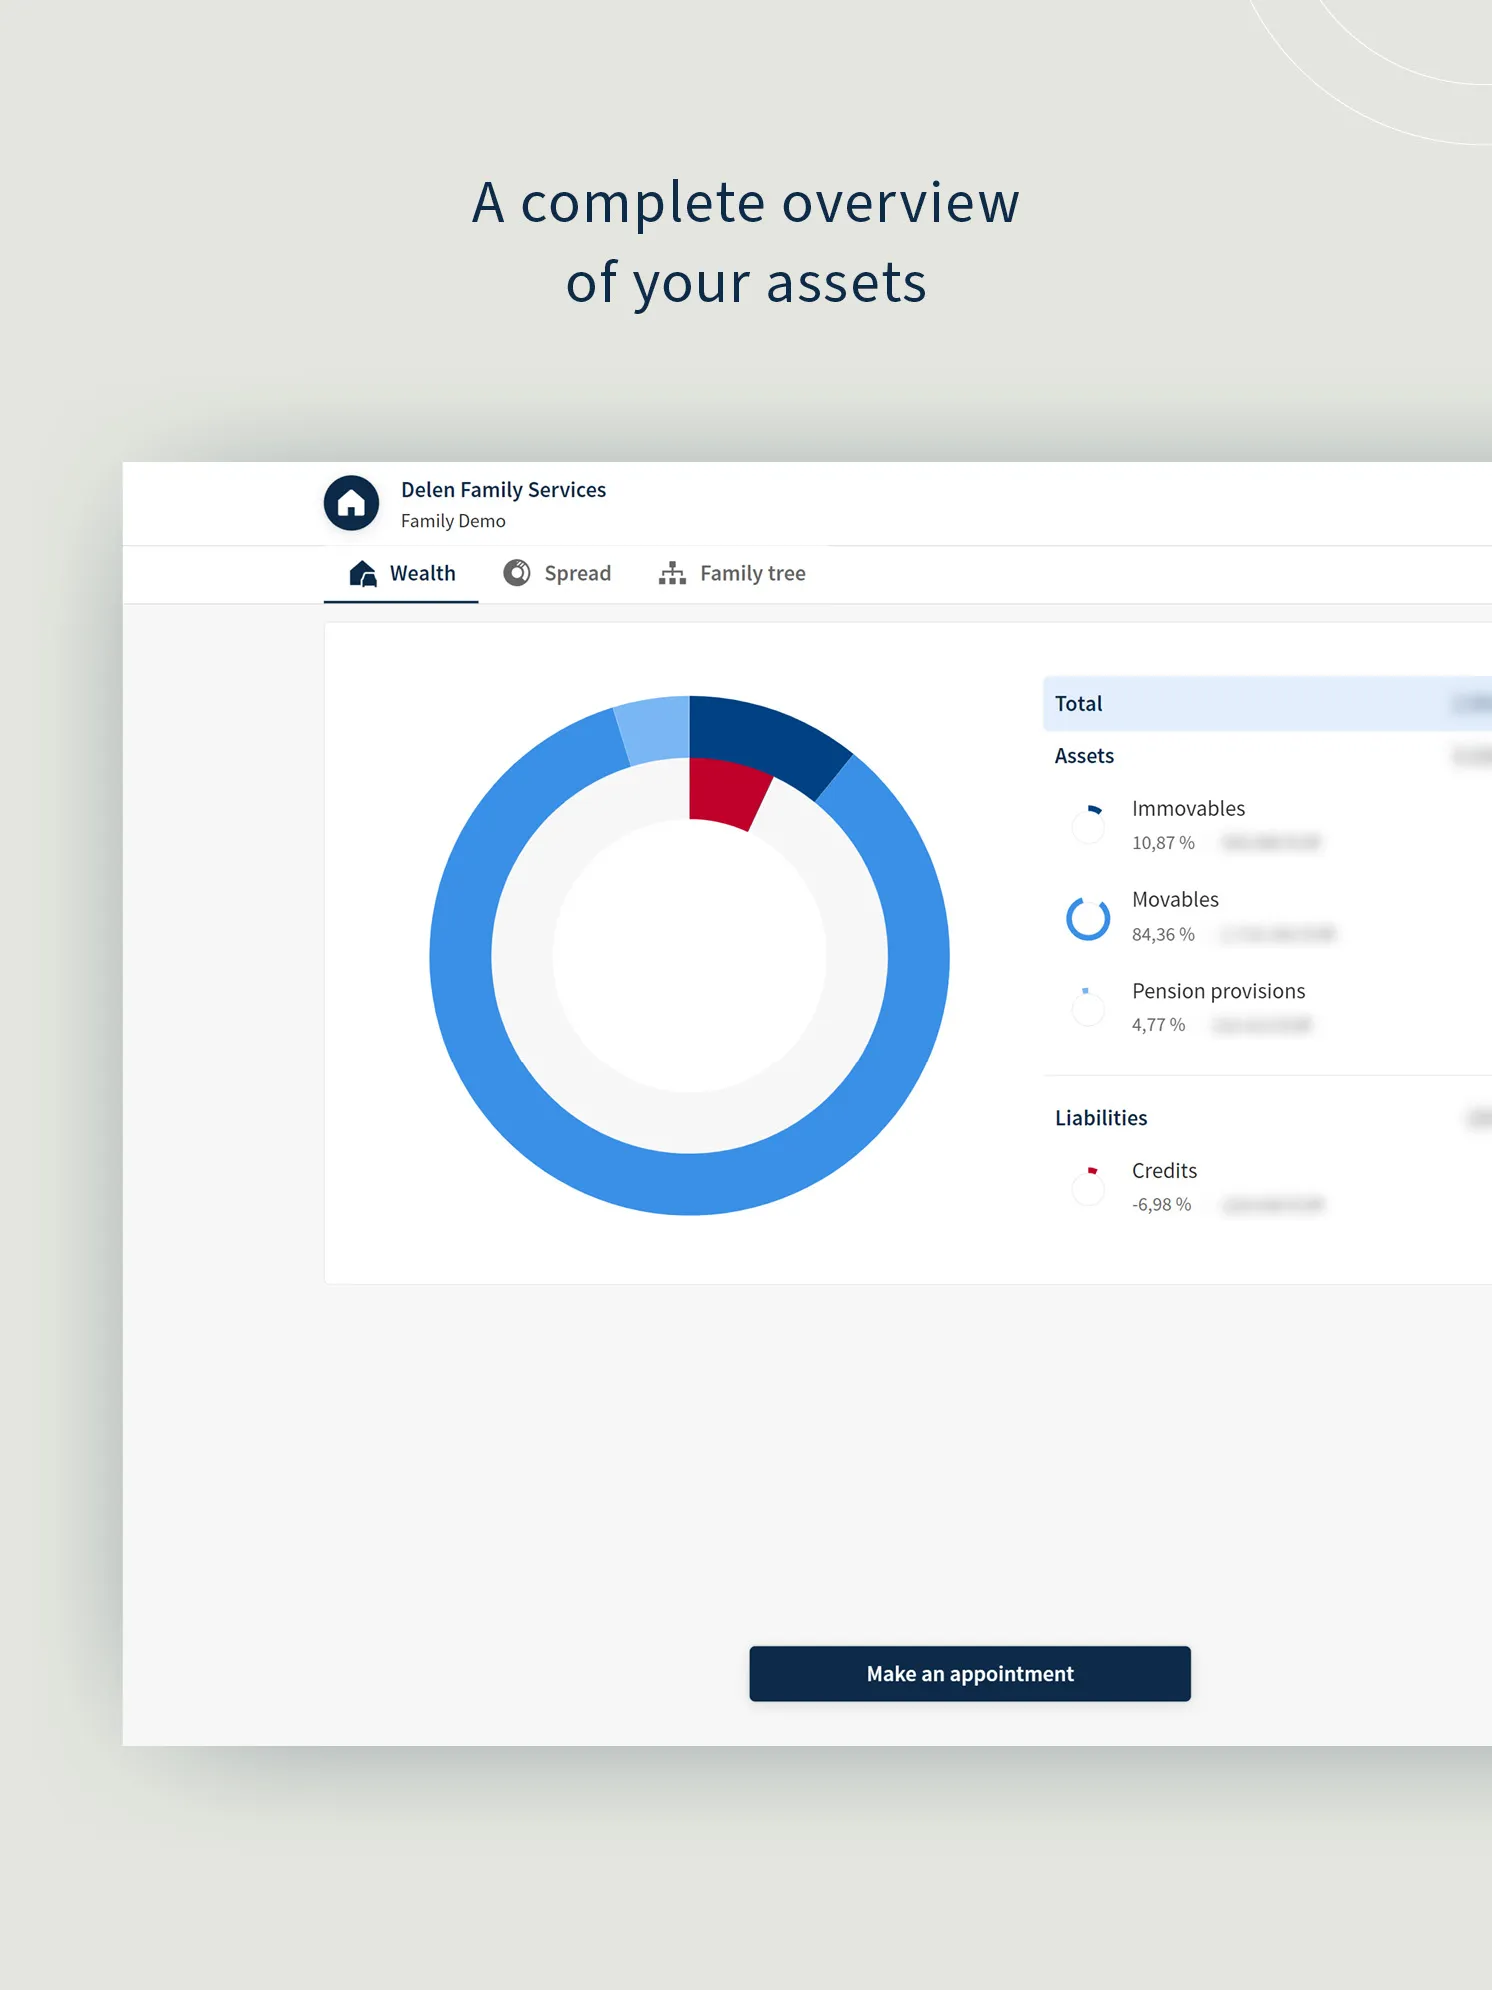Click the -6,98 % value

pyautogui.click(x=1161, y=1205)
